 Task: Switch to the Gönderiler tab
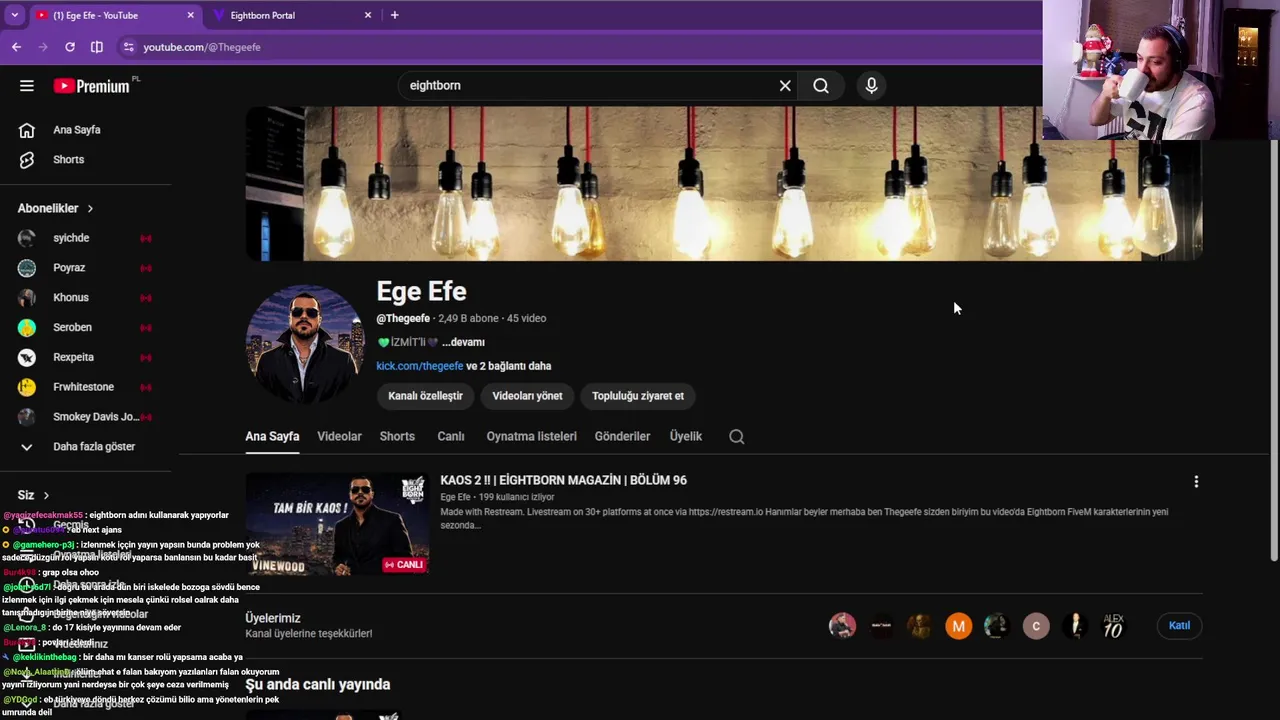[622, 437]
